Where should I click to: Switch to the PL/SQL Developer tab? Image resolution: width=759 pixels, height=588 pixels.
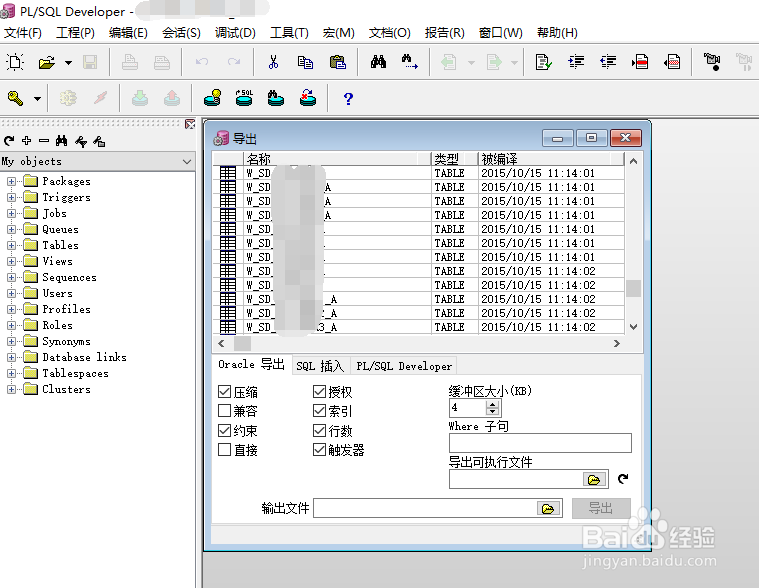tap(404, 366)
